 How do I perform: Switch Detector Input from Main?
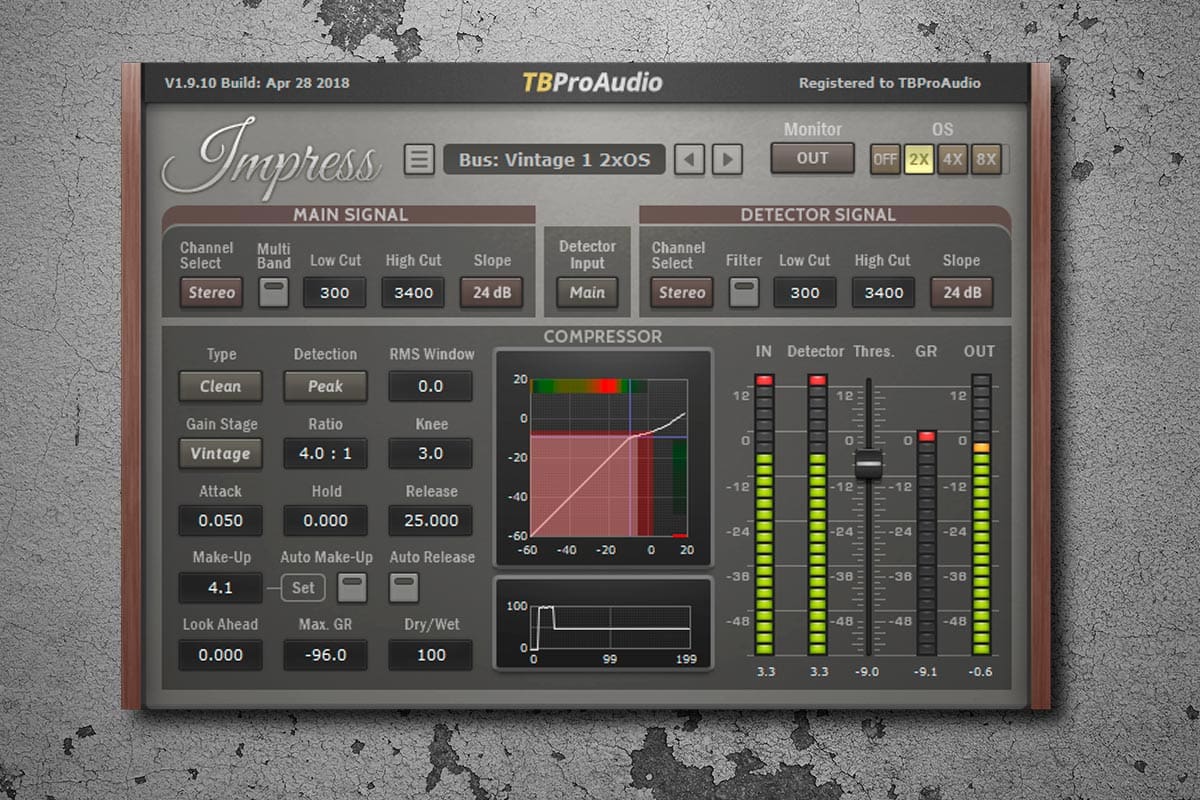coord(587,292)
